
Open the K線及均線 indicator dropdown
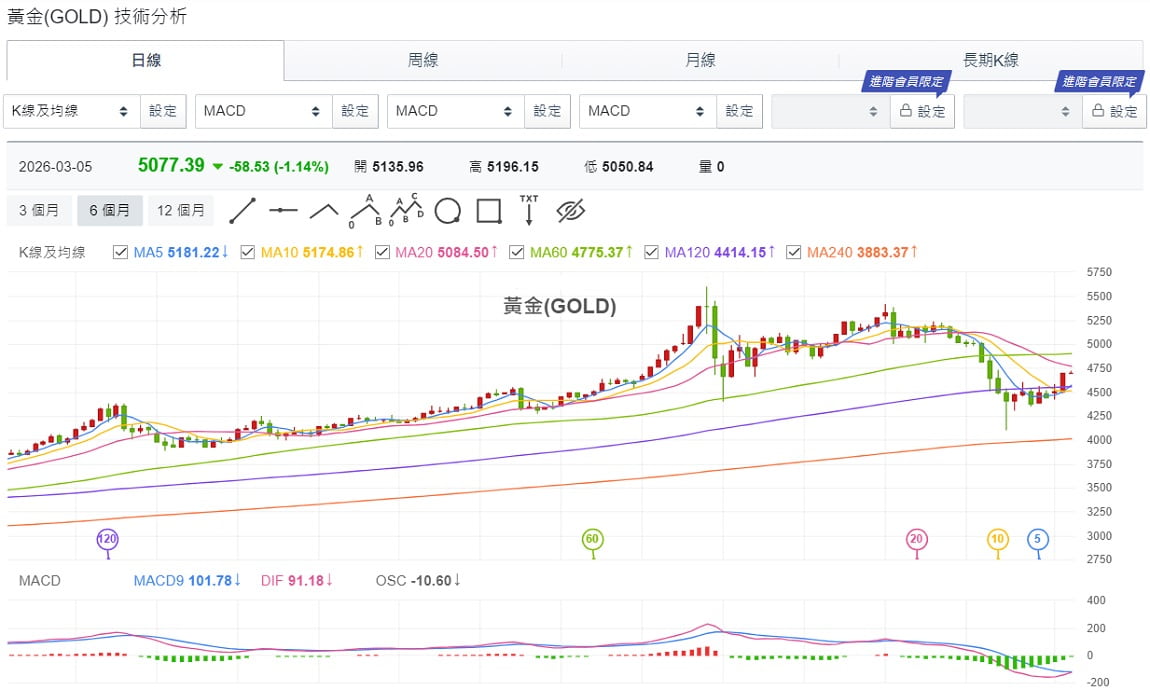pos(72,111)
